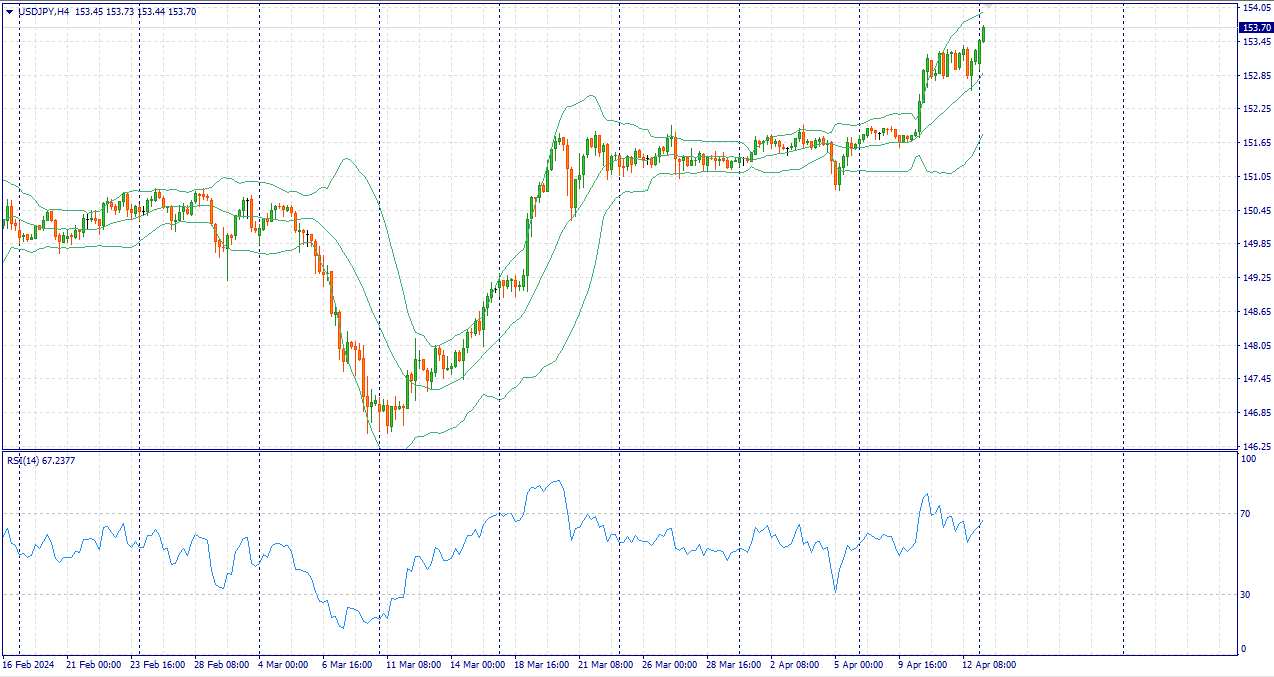This screenshot has height=677, width=1274.
Task: Click the triangle arrow beside USDJPY,H4
Action: pyautogui.click(x=10, y=12)
